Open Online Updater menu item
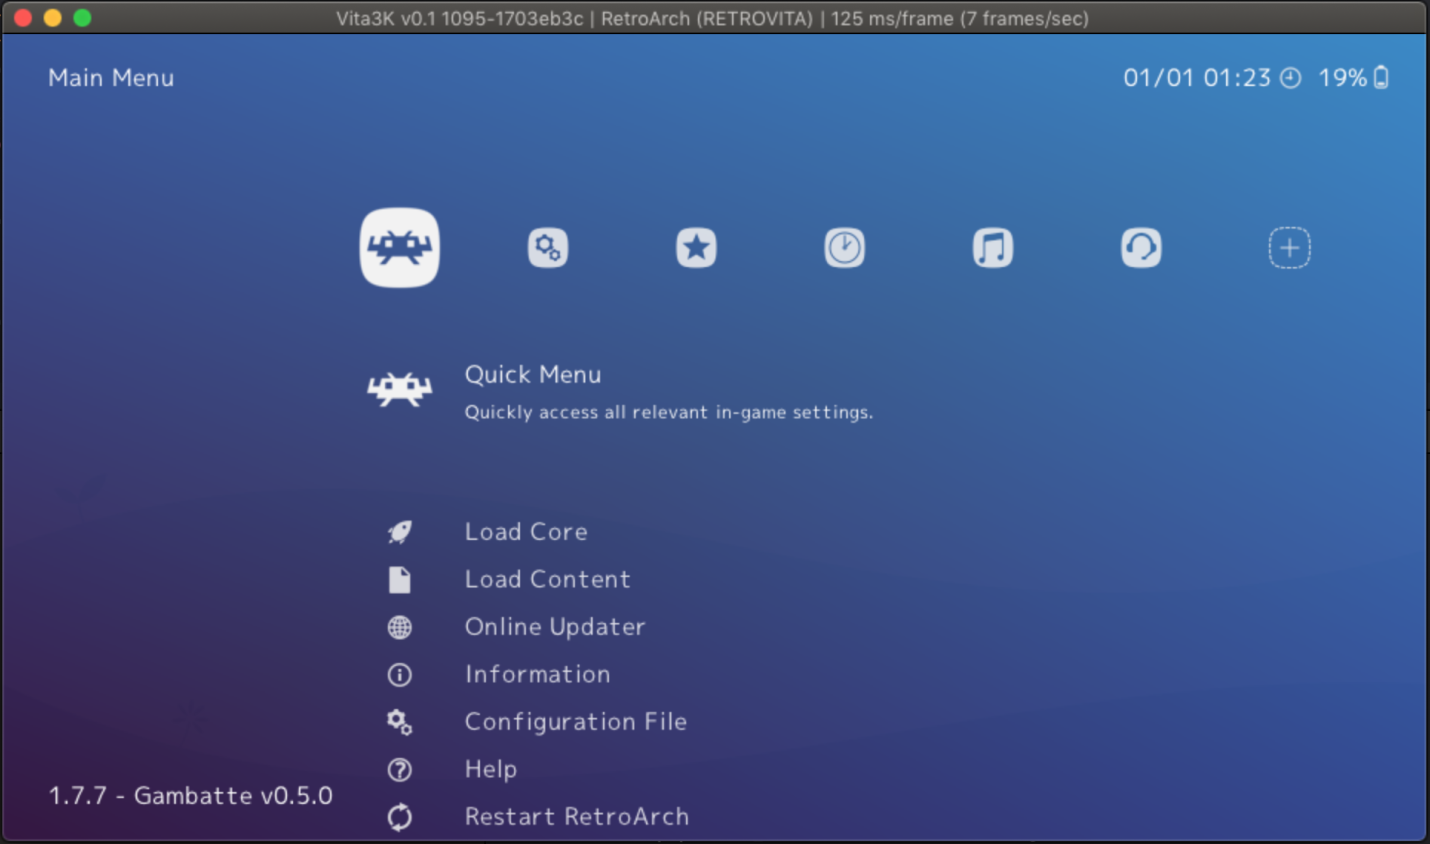1430x844 pixels. pyautogui.click(x=555, y=627)
